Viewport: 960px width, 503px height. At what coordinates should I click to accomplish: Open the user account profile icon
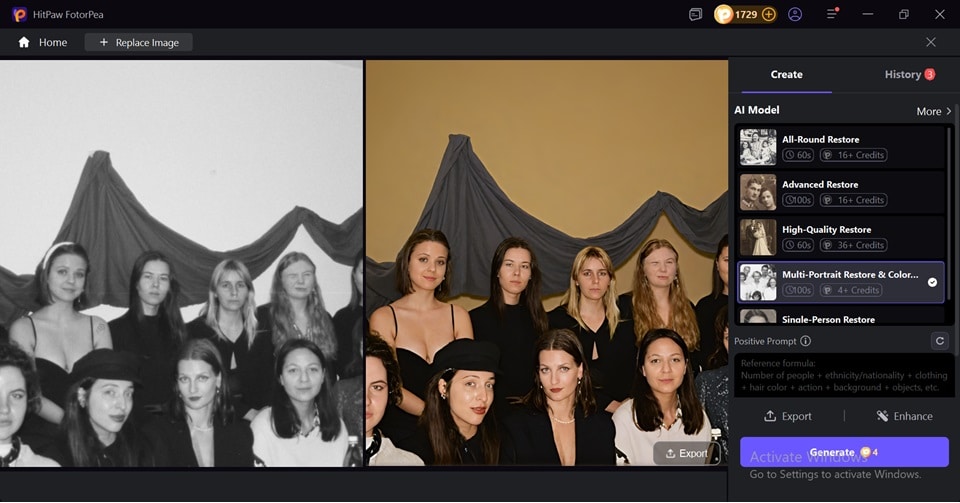pos(795,15)
